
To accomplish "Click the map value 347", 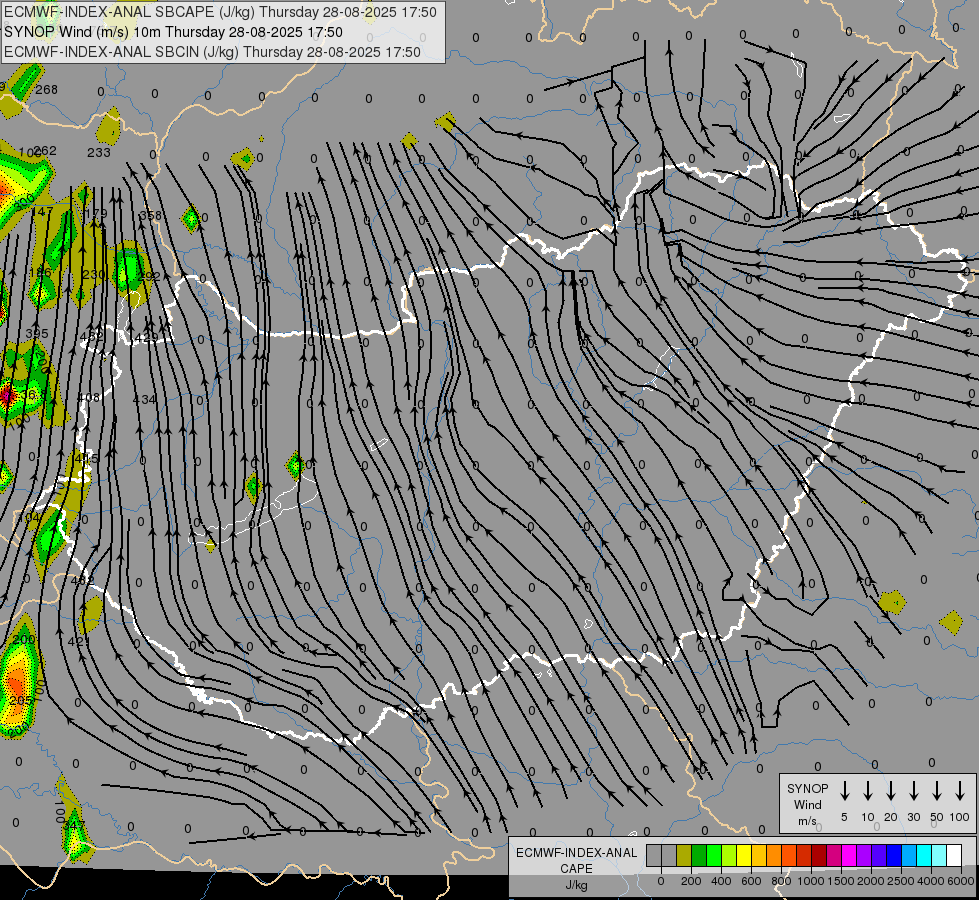I will (x=74, y=825).
